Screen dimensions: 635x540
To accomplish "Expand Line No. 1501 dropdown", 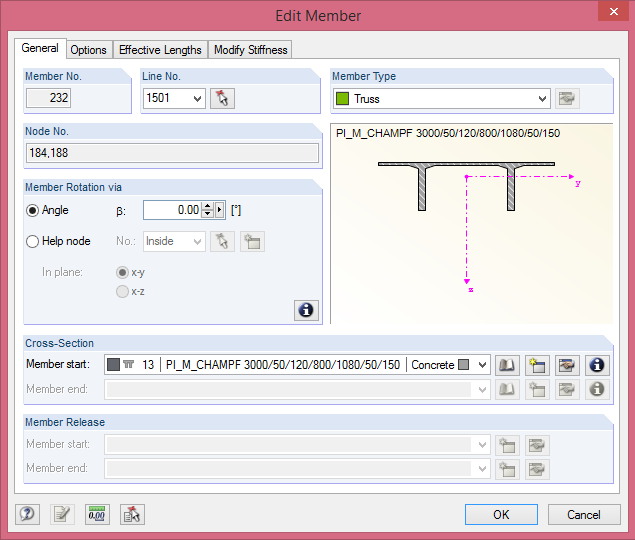I will tap(197, 98).
